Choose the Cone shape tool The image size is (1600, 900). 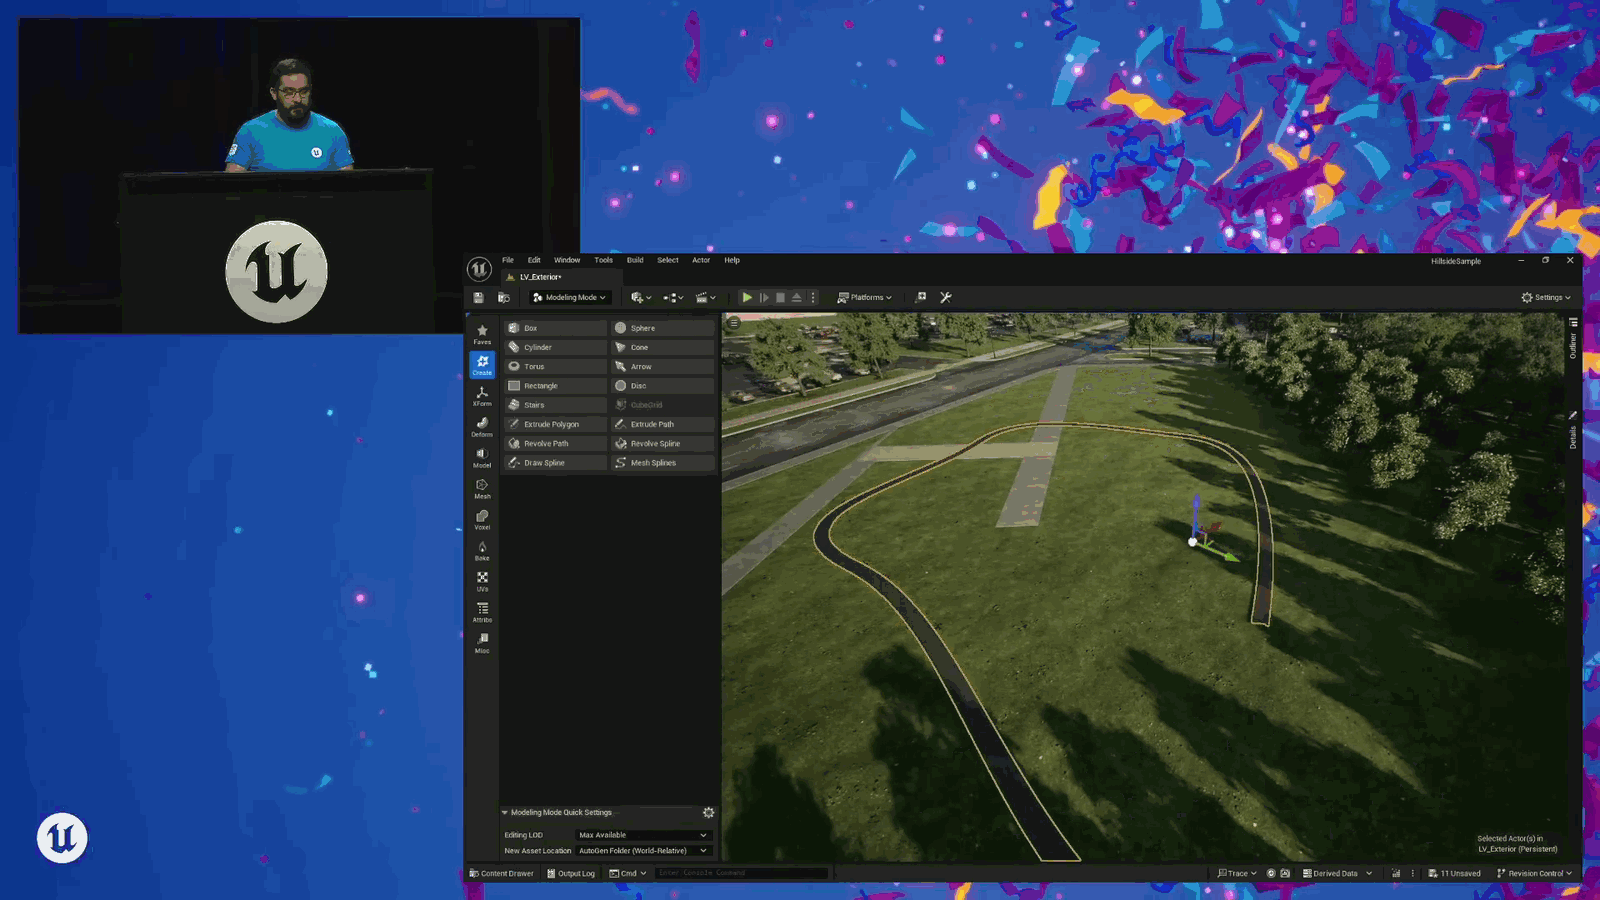pos(663,347)
